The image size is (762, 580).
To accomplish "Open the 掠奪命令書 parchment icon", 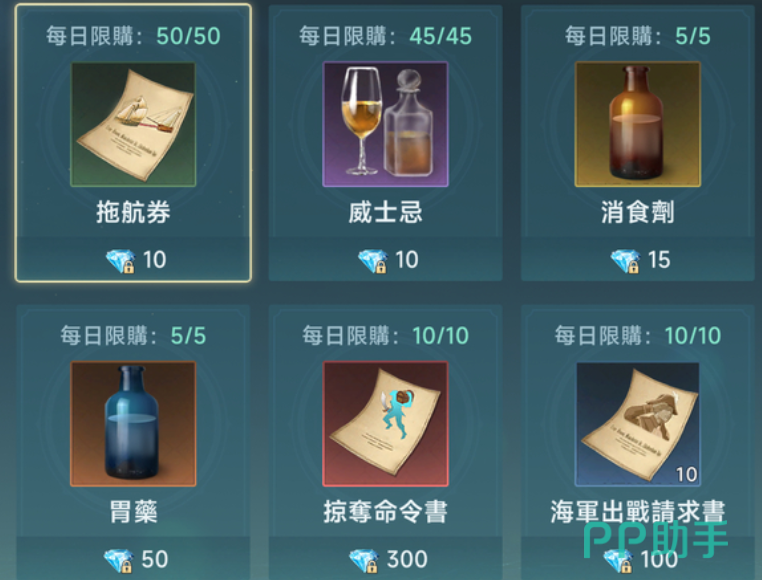I will (385, 424).
